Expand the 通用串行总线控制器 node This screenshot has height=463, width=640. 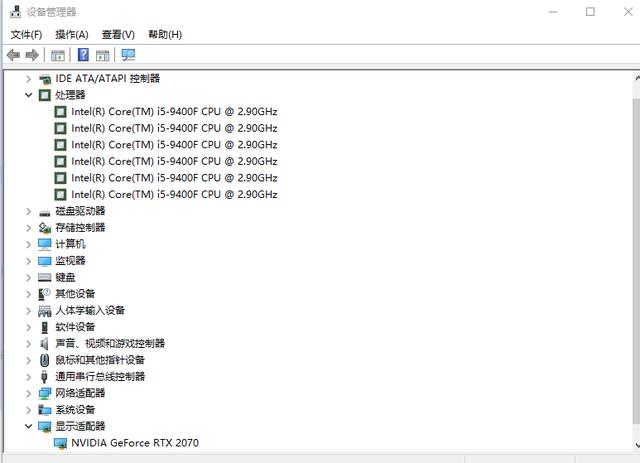click(x=29, y=377)
